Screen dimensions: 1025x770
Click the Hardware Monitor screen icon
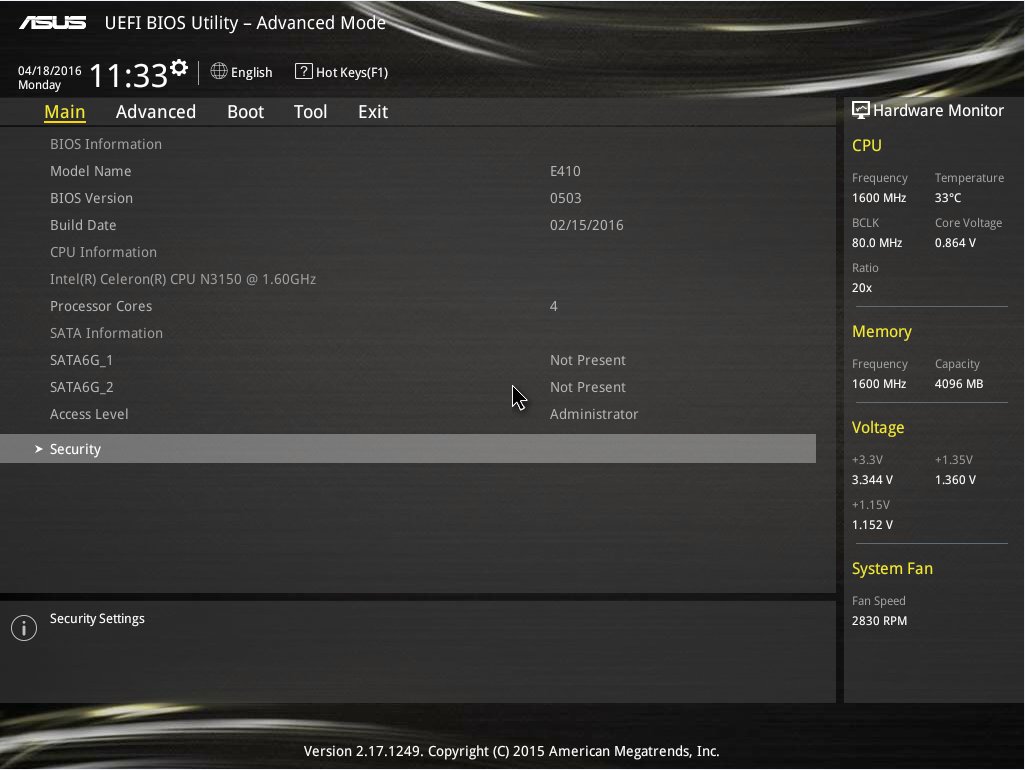pos(860,110)
